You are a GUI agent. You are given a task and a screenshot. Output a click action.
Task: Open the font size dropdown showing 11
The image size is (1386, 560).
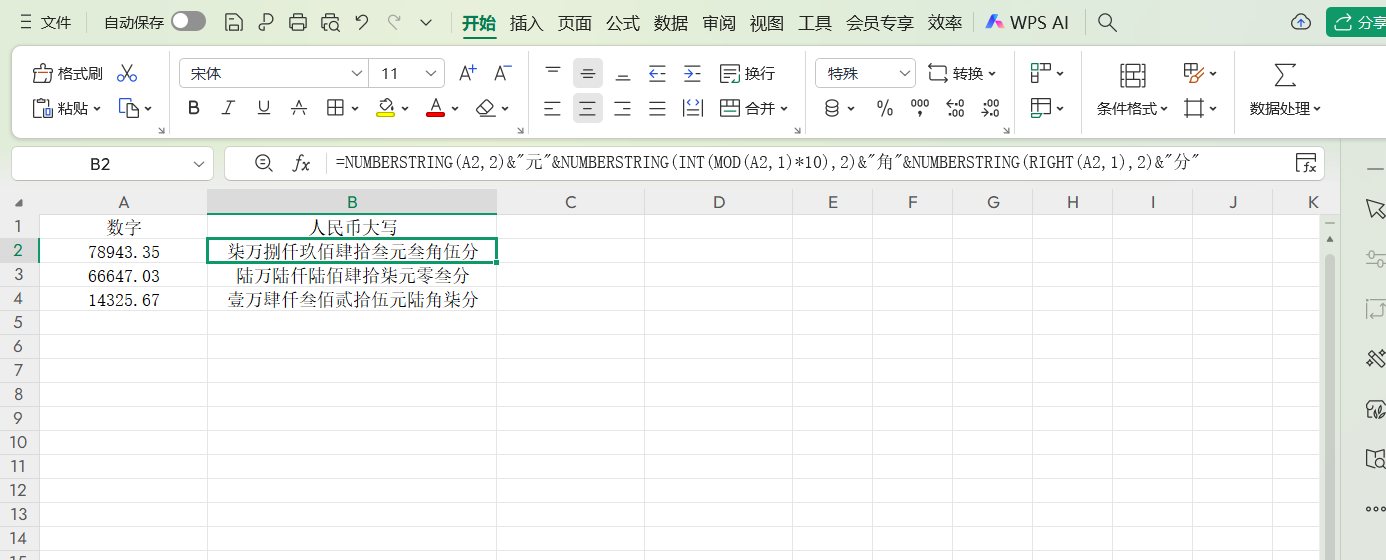432,73
